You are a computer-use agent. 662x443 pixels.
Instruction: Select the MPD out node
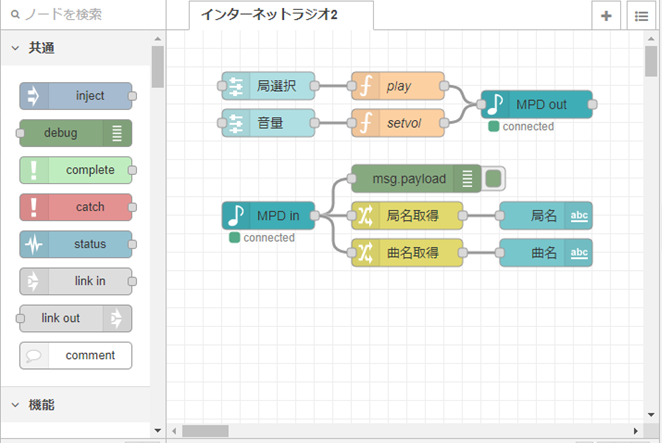click(538, 105)
